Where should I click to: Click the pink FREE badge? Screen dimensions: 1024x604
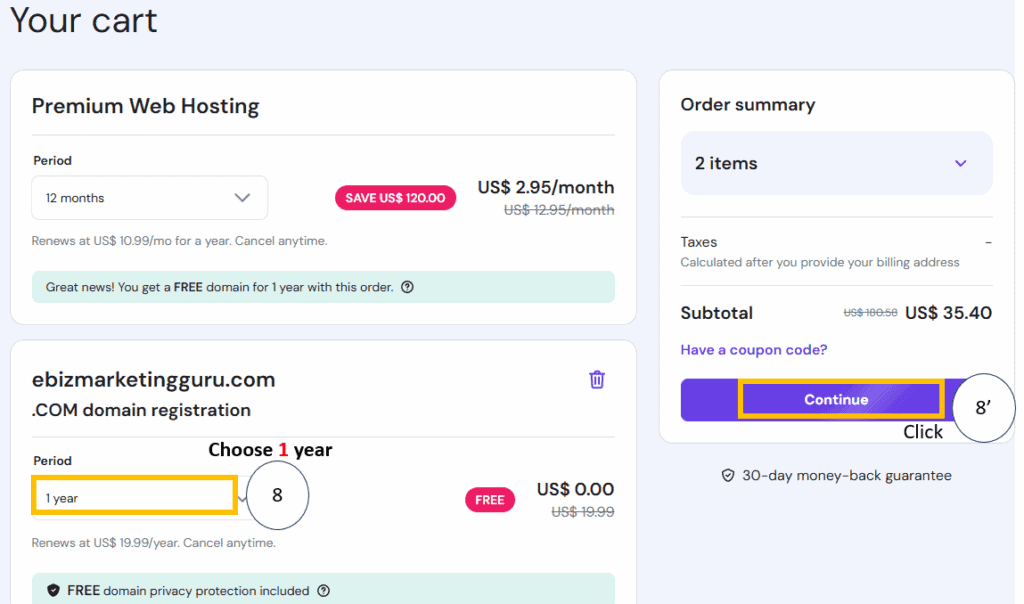(x=489, y=500)
